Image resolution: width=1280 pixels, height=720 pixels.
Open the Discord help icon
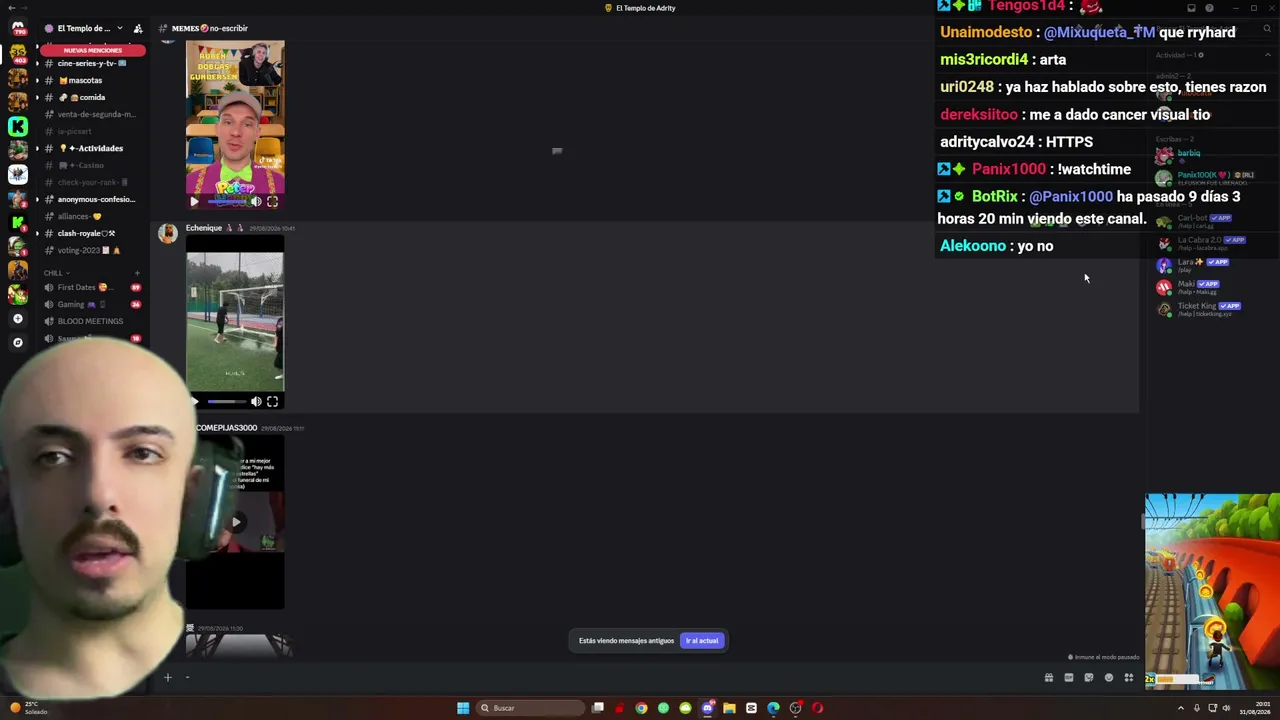pos(1209,8)
